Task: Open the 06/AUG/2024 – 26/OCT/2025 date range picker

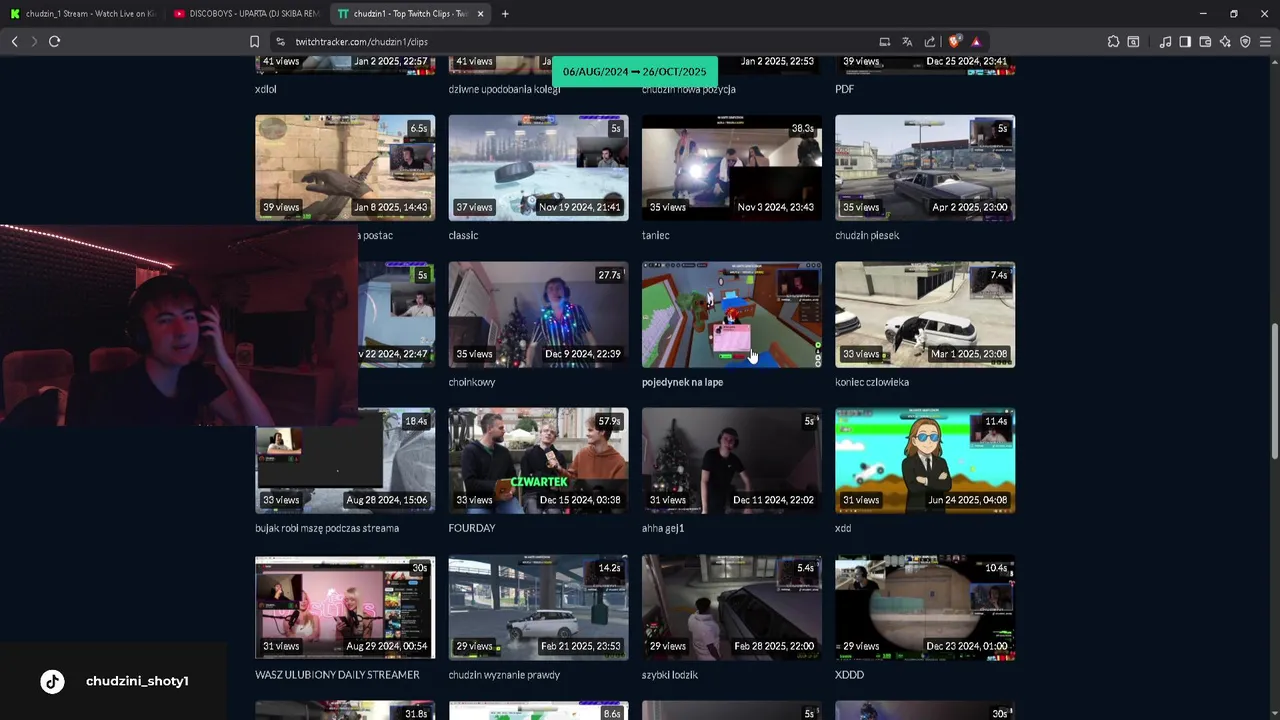Action: [634, 71]
